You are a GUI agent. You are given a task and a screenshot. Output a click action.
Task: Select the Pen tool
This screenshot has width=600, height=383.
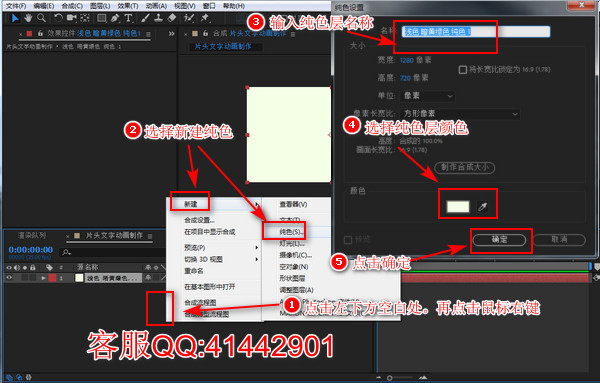(115, 18)
